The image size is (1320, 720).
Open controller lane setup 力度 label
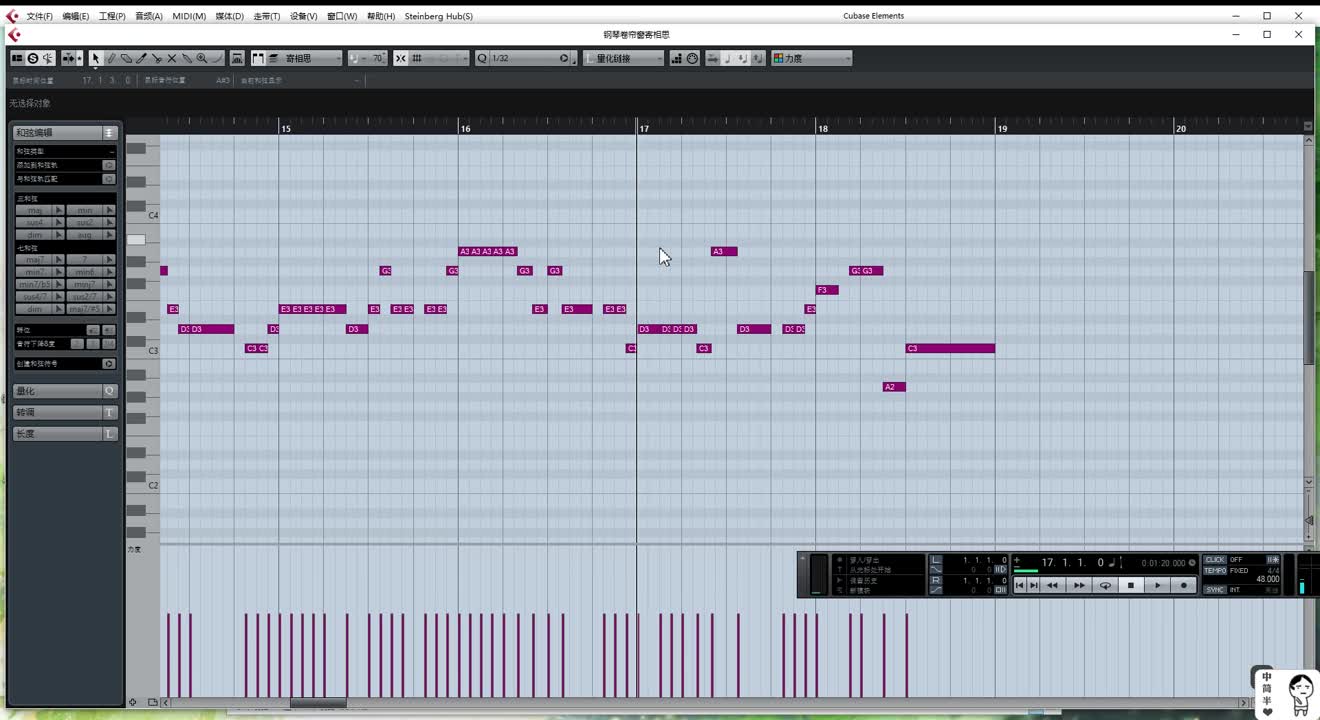[134, 549]
